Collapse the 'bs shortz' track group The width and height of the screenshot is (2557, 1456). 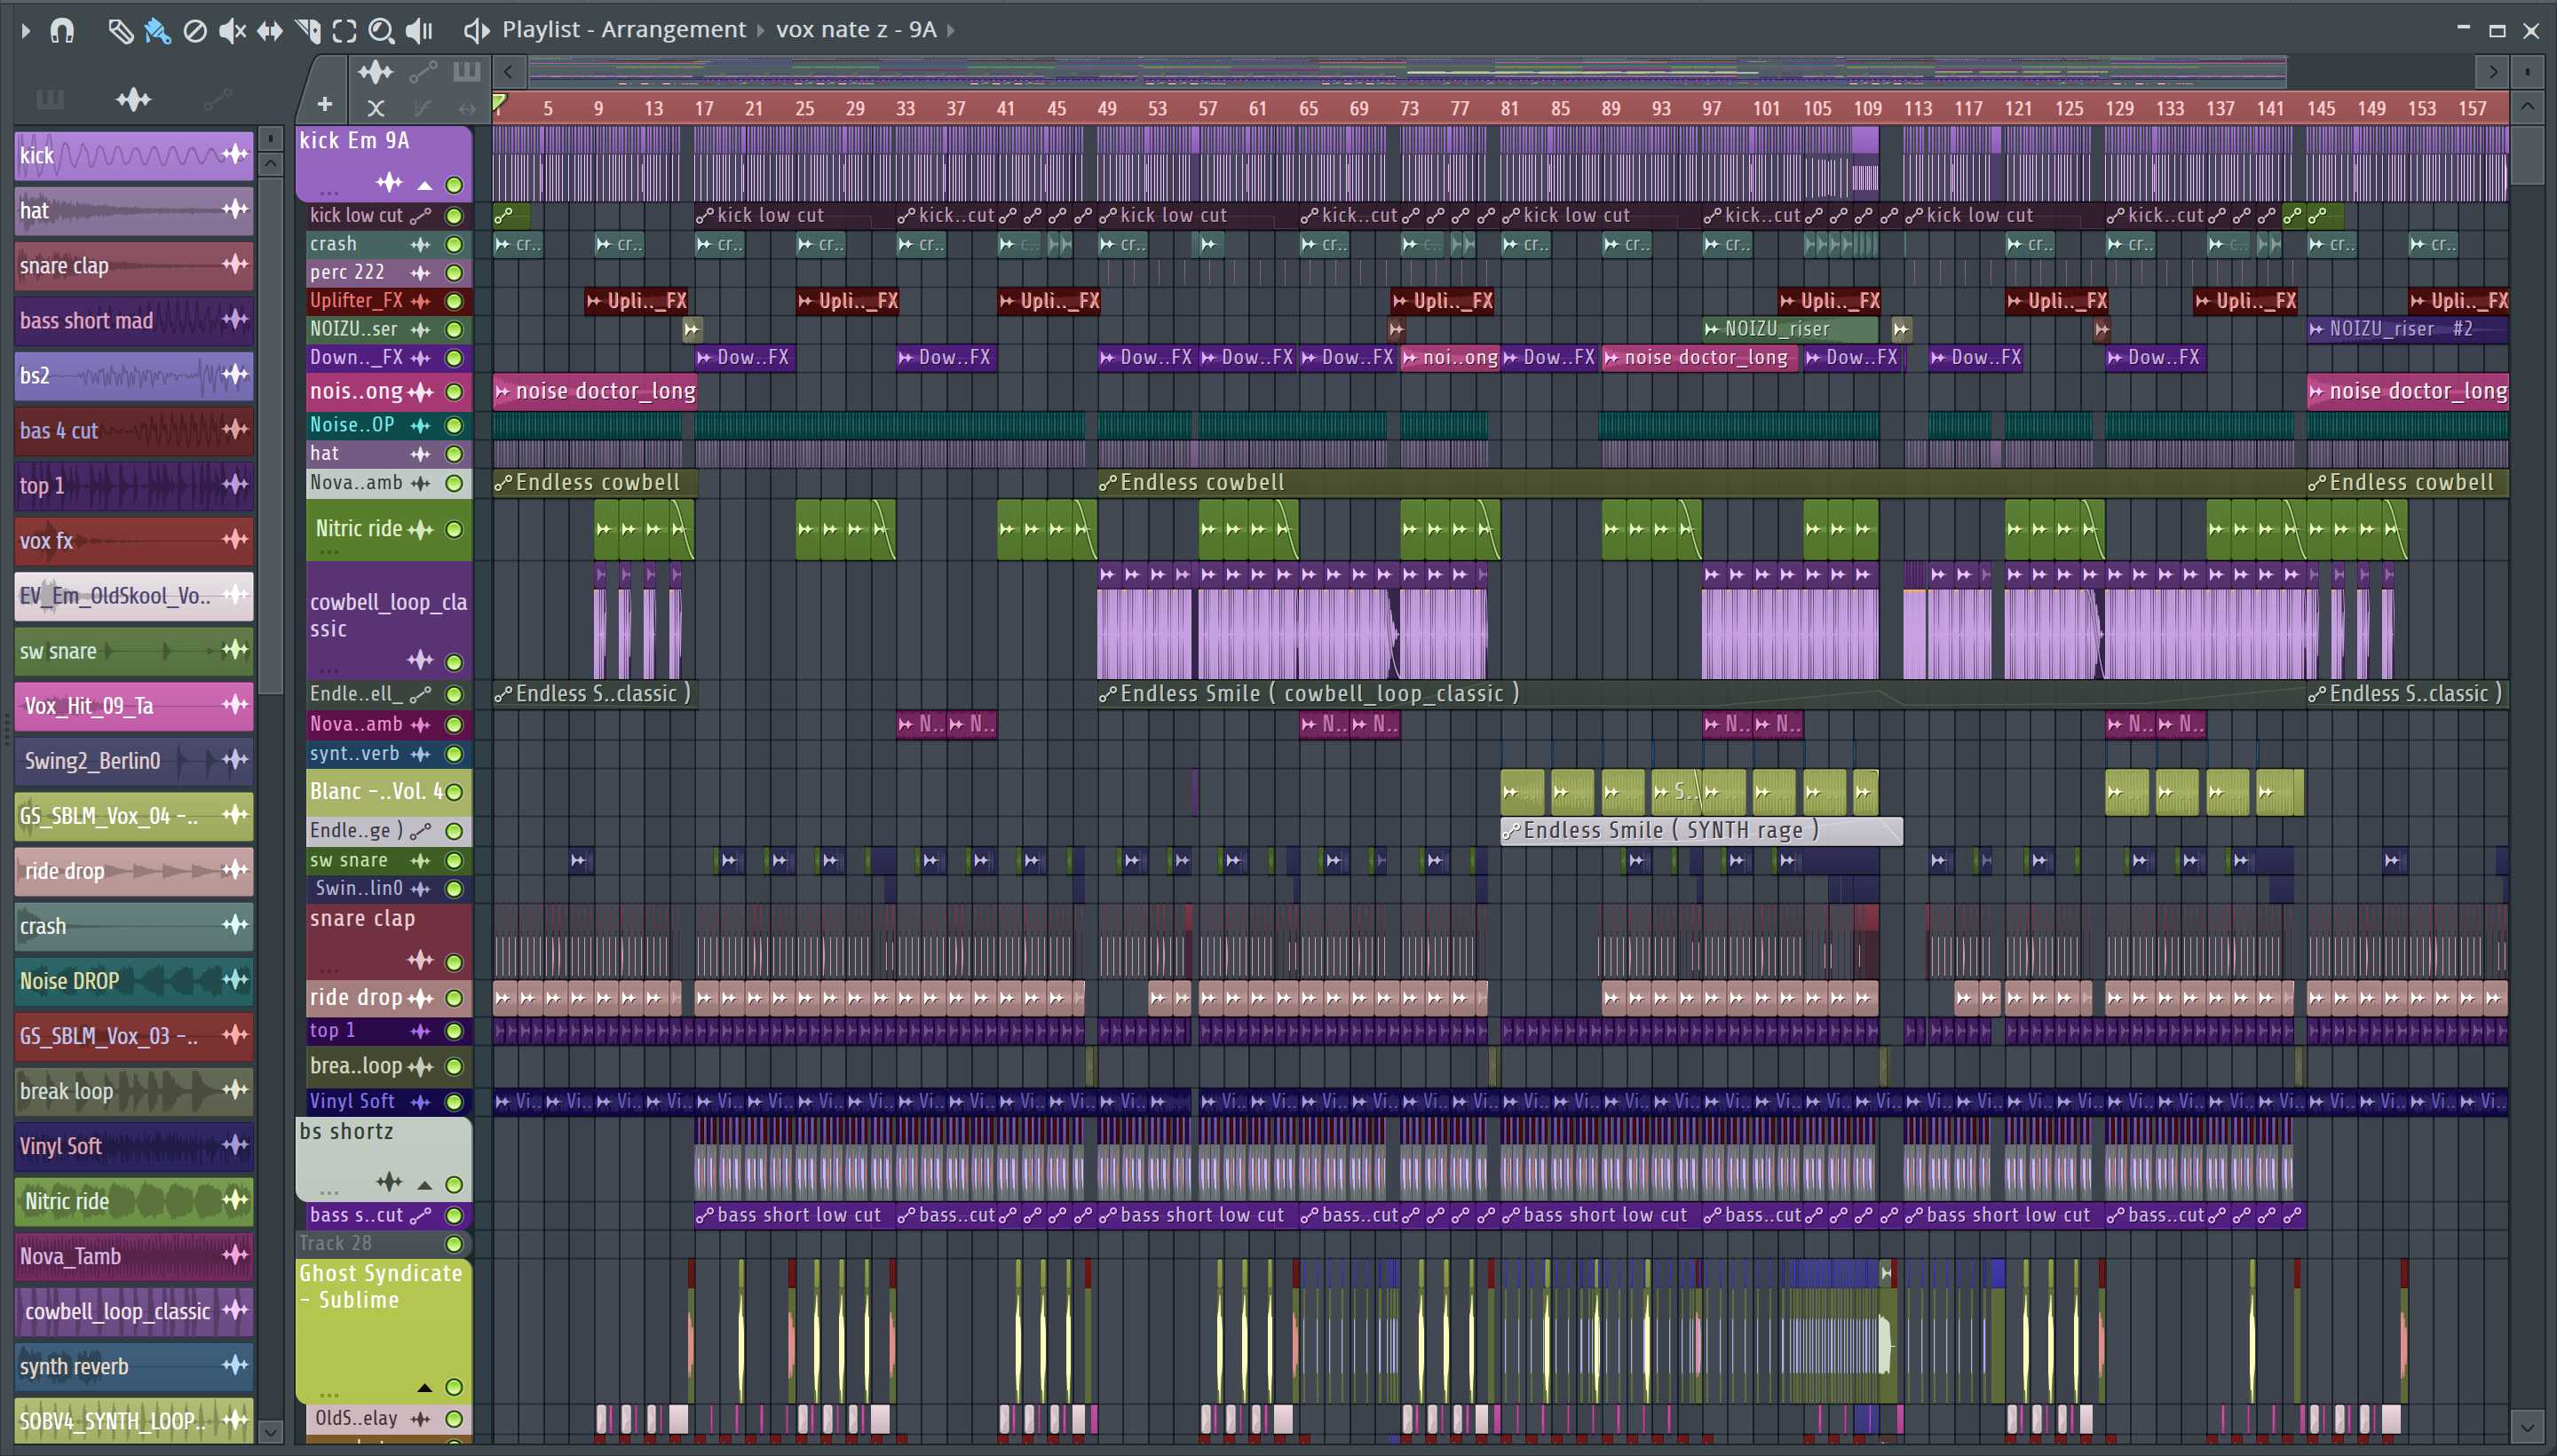425,1185
